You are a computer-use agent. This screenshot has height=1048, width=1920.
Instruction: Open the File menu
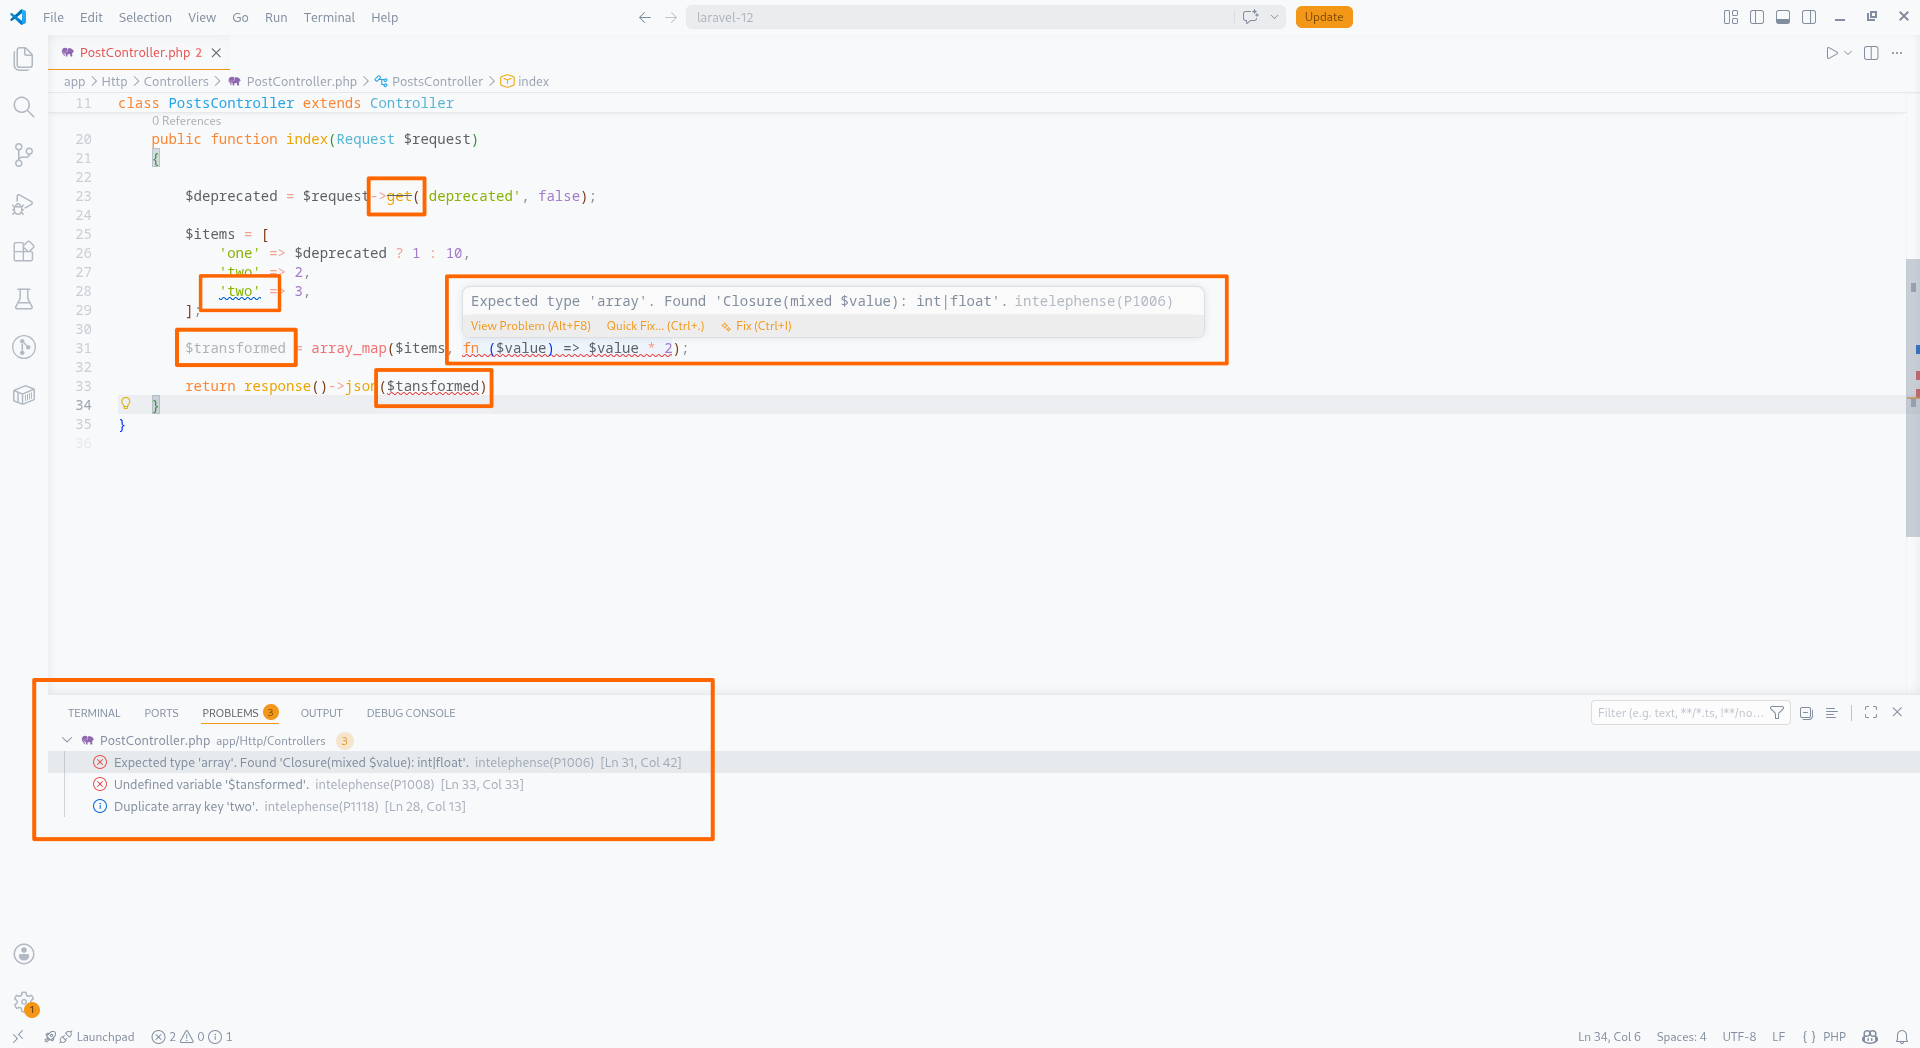pos(53,17)
